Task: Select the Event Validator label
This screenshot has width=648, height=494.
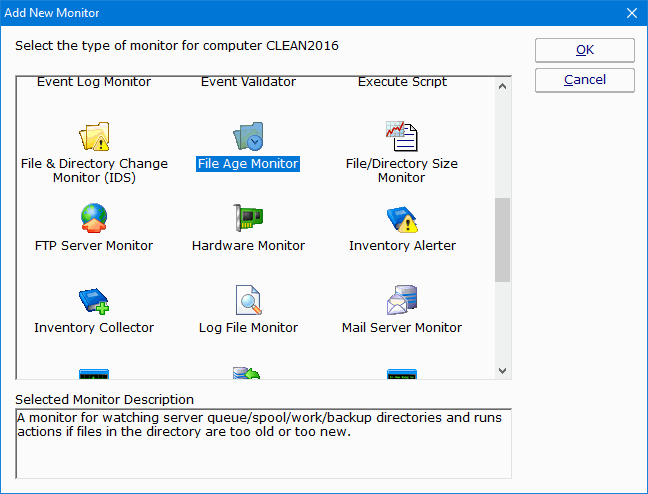Action: tap(248, 82)
